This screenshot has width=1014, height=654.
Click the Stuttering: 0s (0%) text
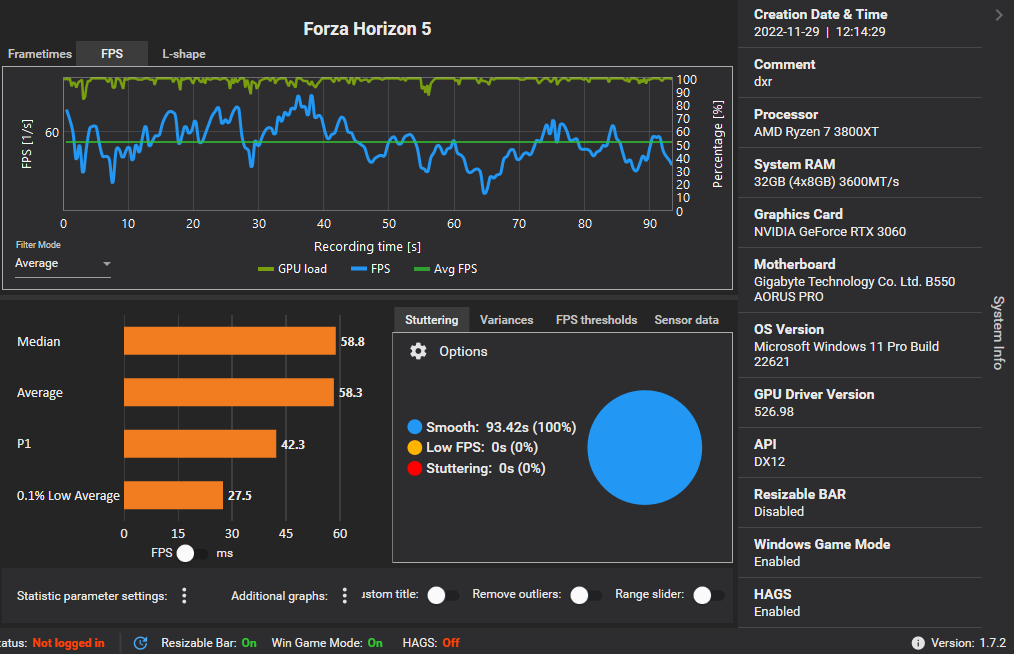(486, 468)
